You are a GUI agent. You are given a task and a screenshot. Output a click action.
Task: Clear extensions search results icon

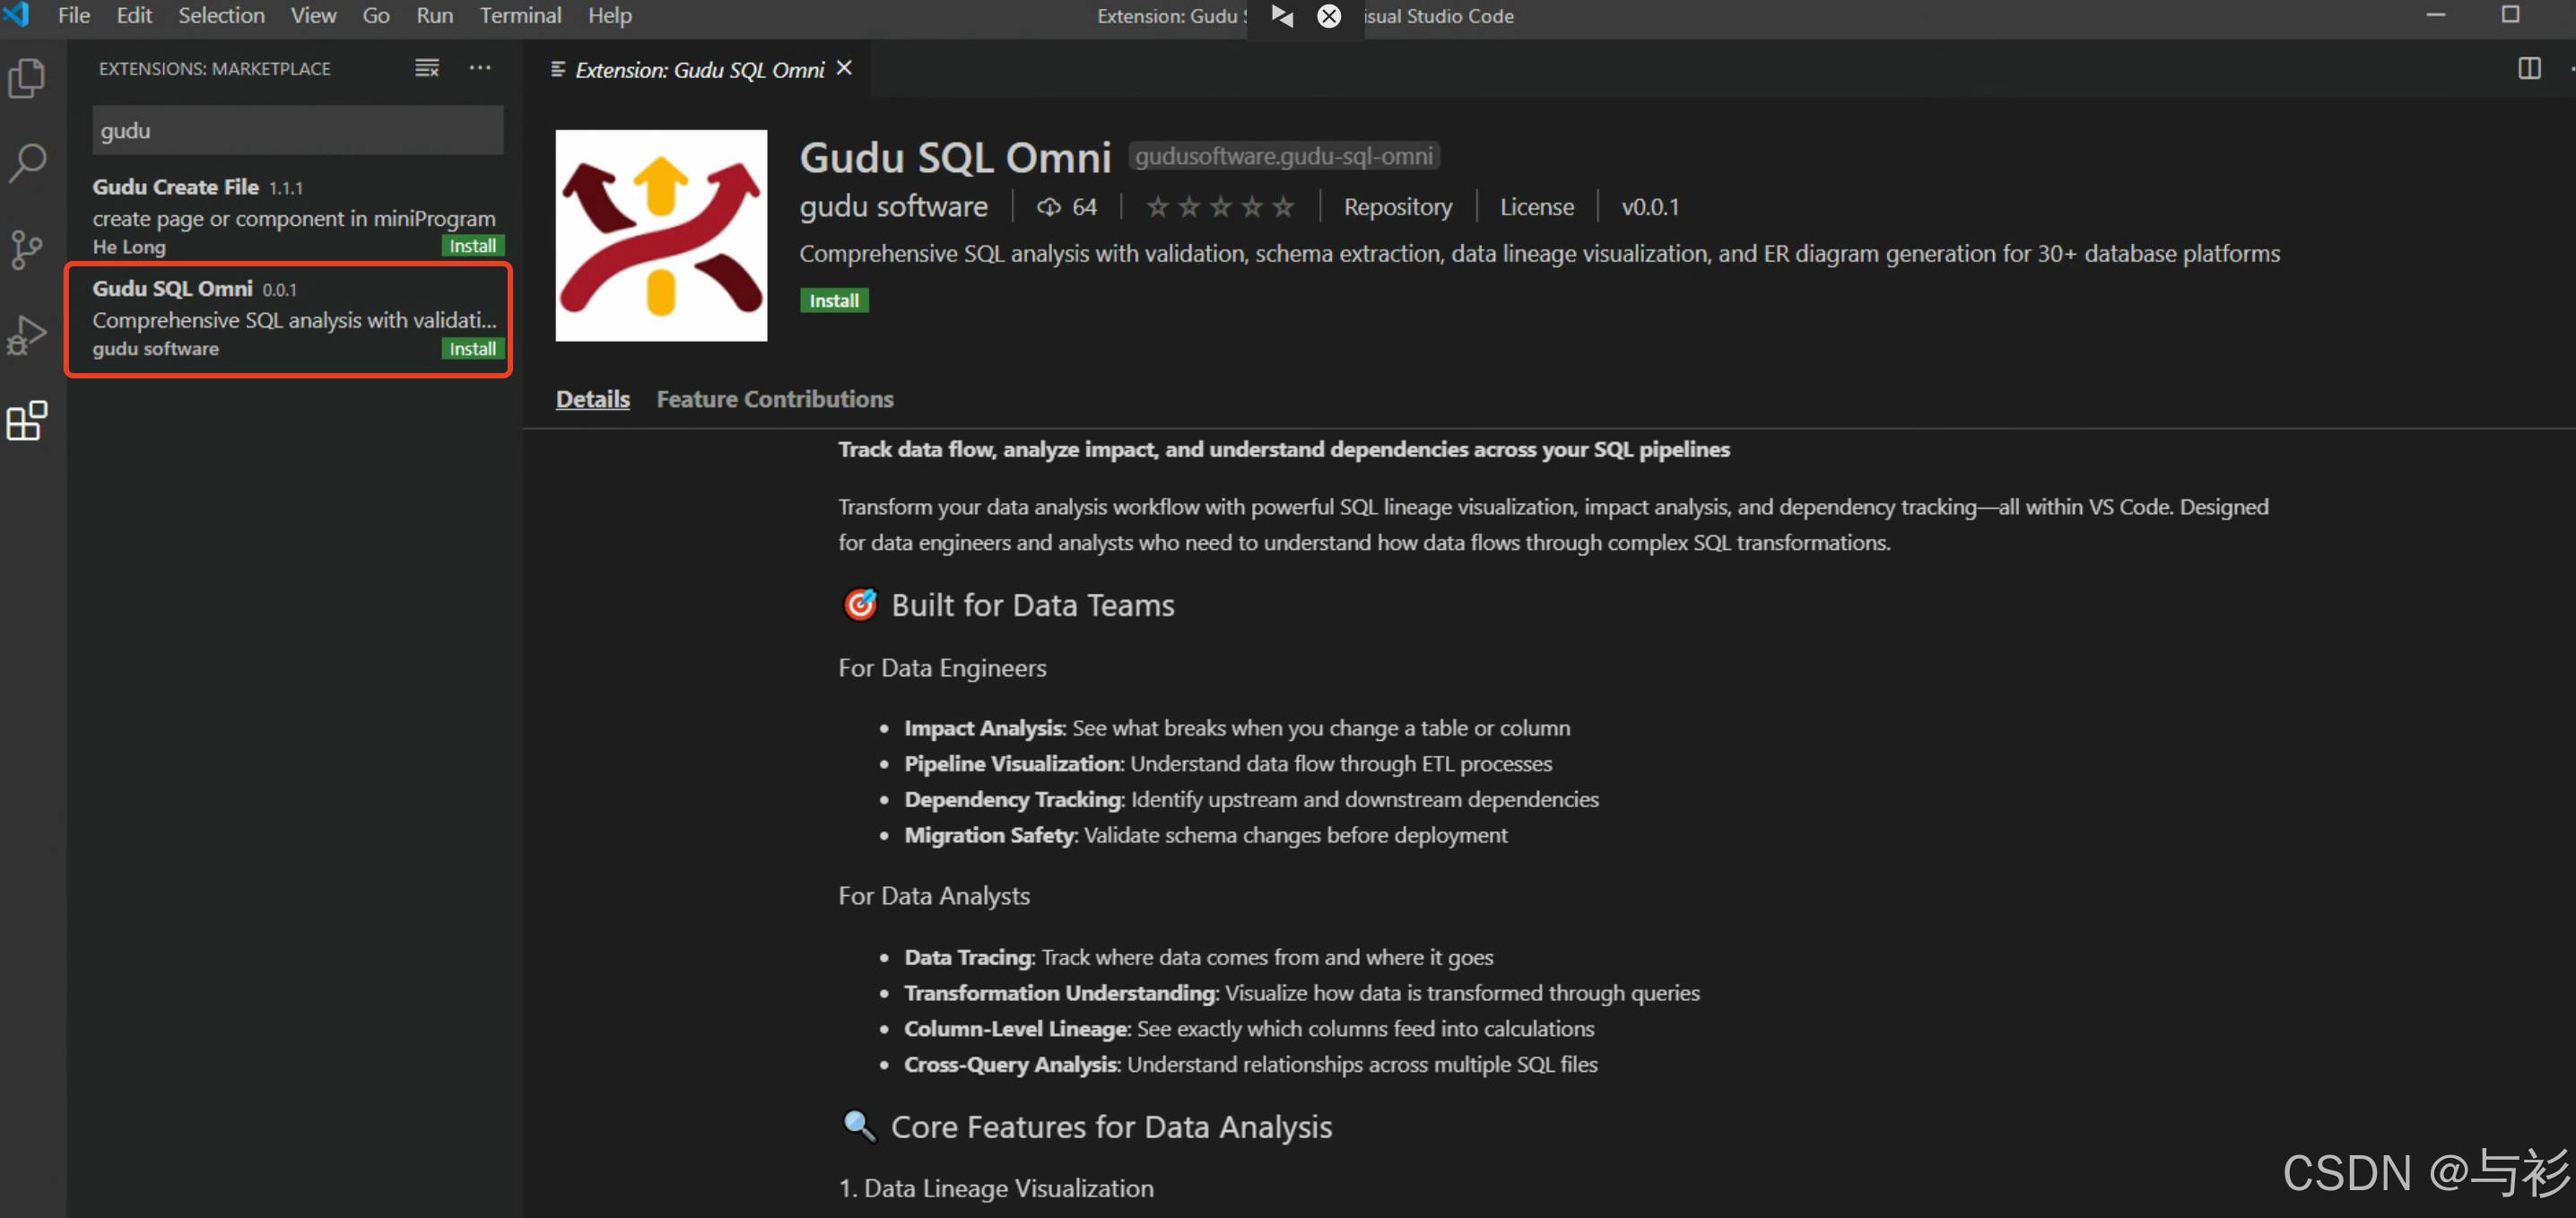[x=427, y=68]
